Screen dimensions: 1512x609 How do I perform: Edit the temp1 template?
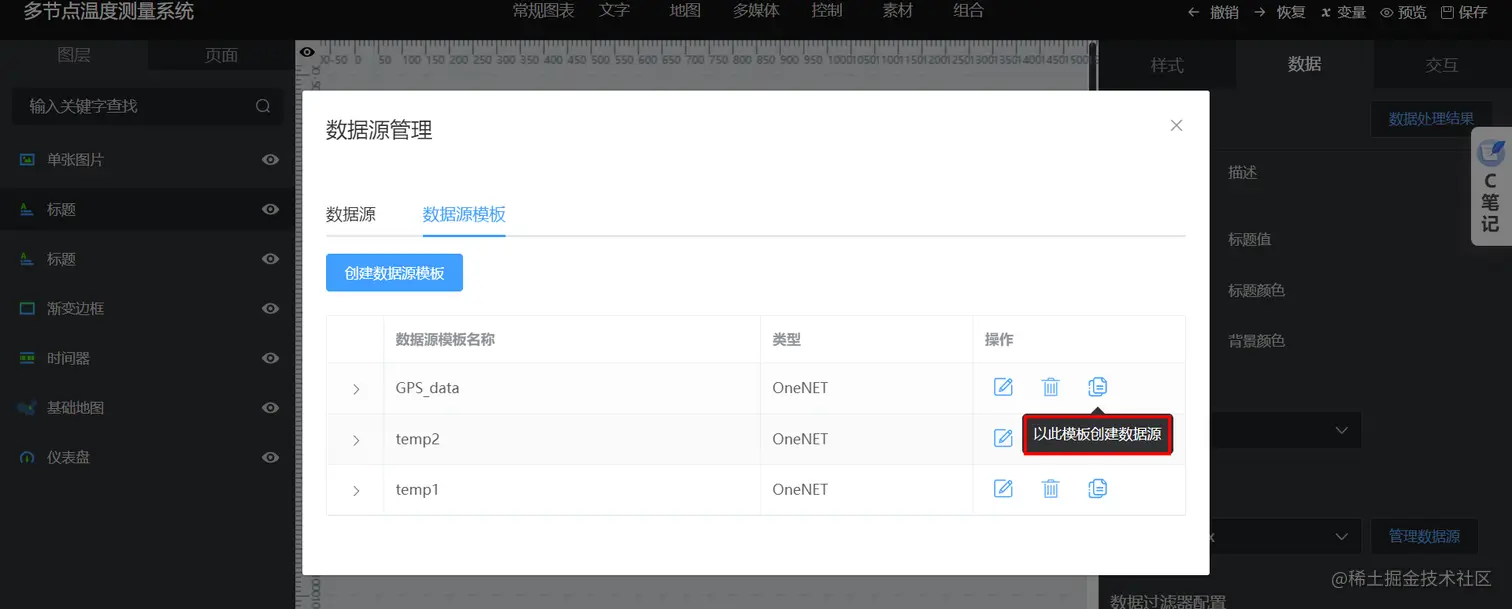pyautogui.click(x=1003, y=488)
